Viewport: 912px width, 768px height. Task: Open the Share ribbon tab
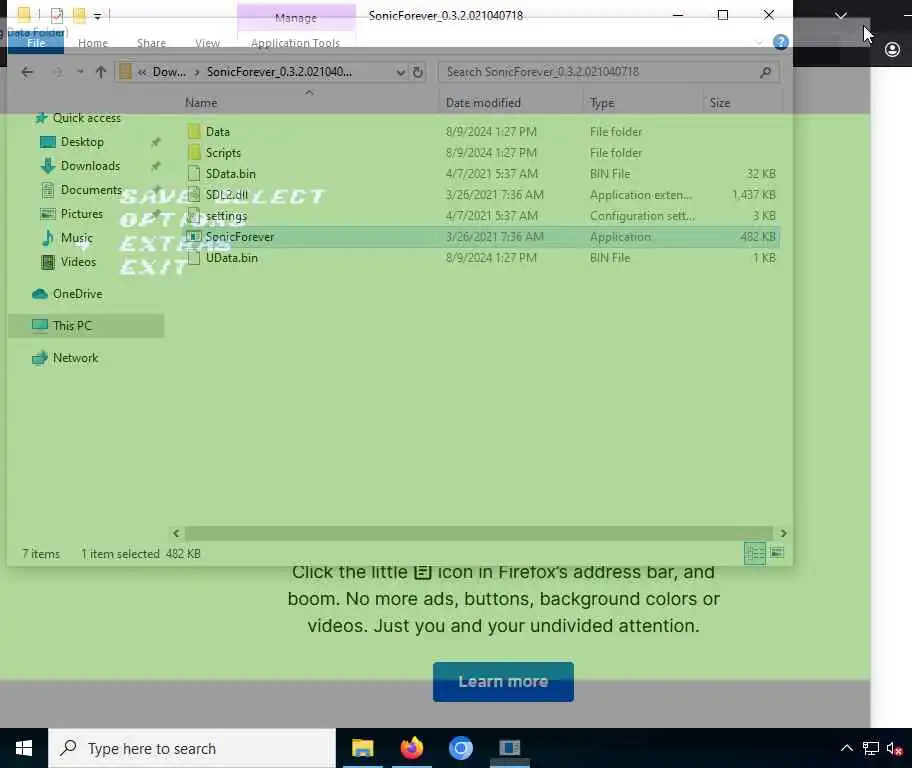pos(151,43)
